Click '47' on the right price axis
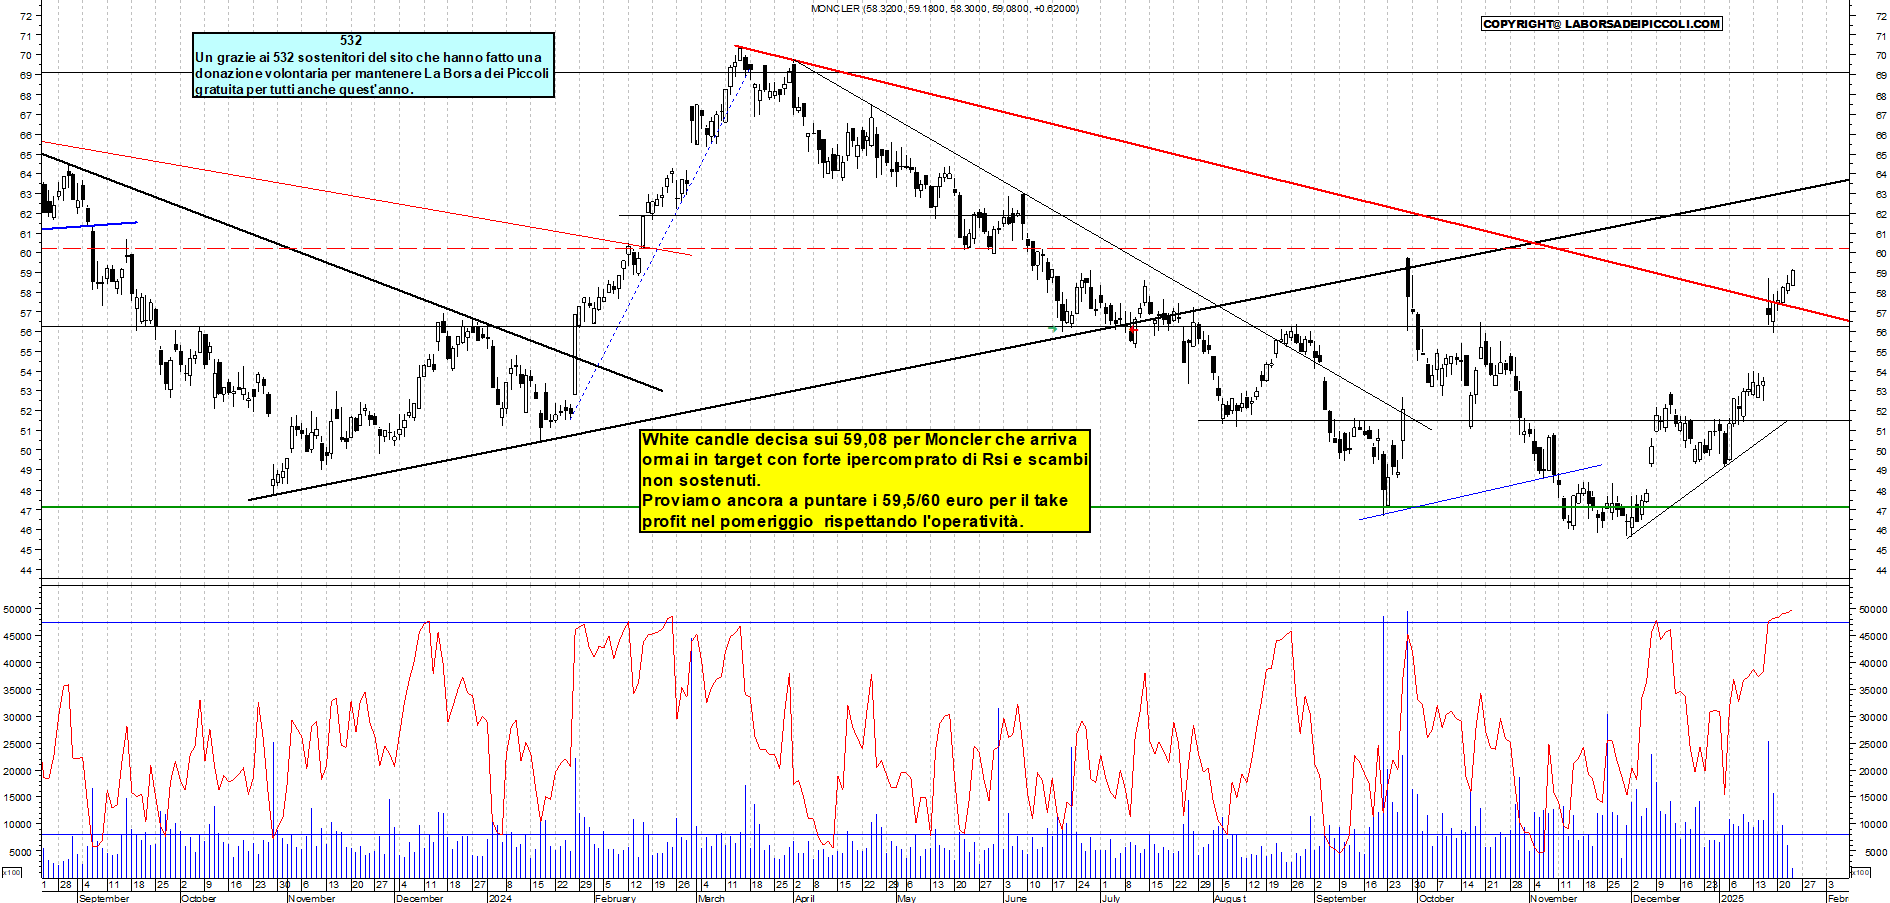The height and width of the screenshot is (903, 1890). (1881, 510)
